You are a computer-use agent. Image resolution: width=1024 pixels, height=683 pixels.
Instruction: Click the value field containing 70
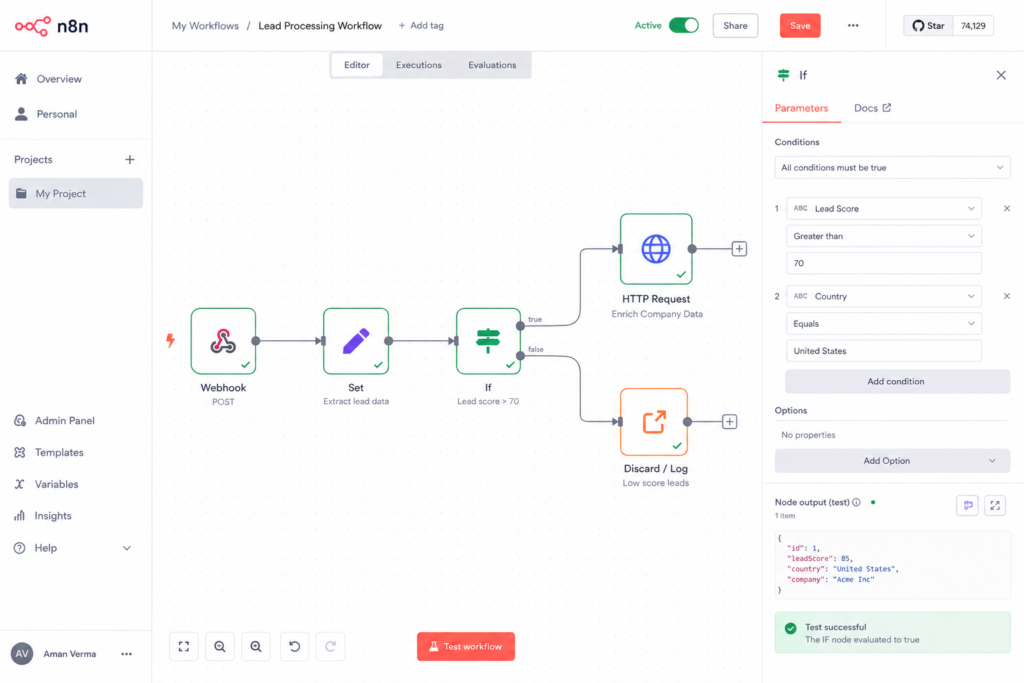point(884,263)
